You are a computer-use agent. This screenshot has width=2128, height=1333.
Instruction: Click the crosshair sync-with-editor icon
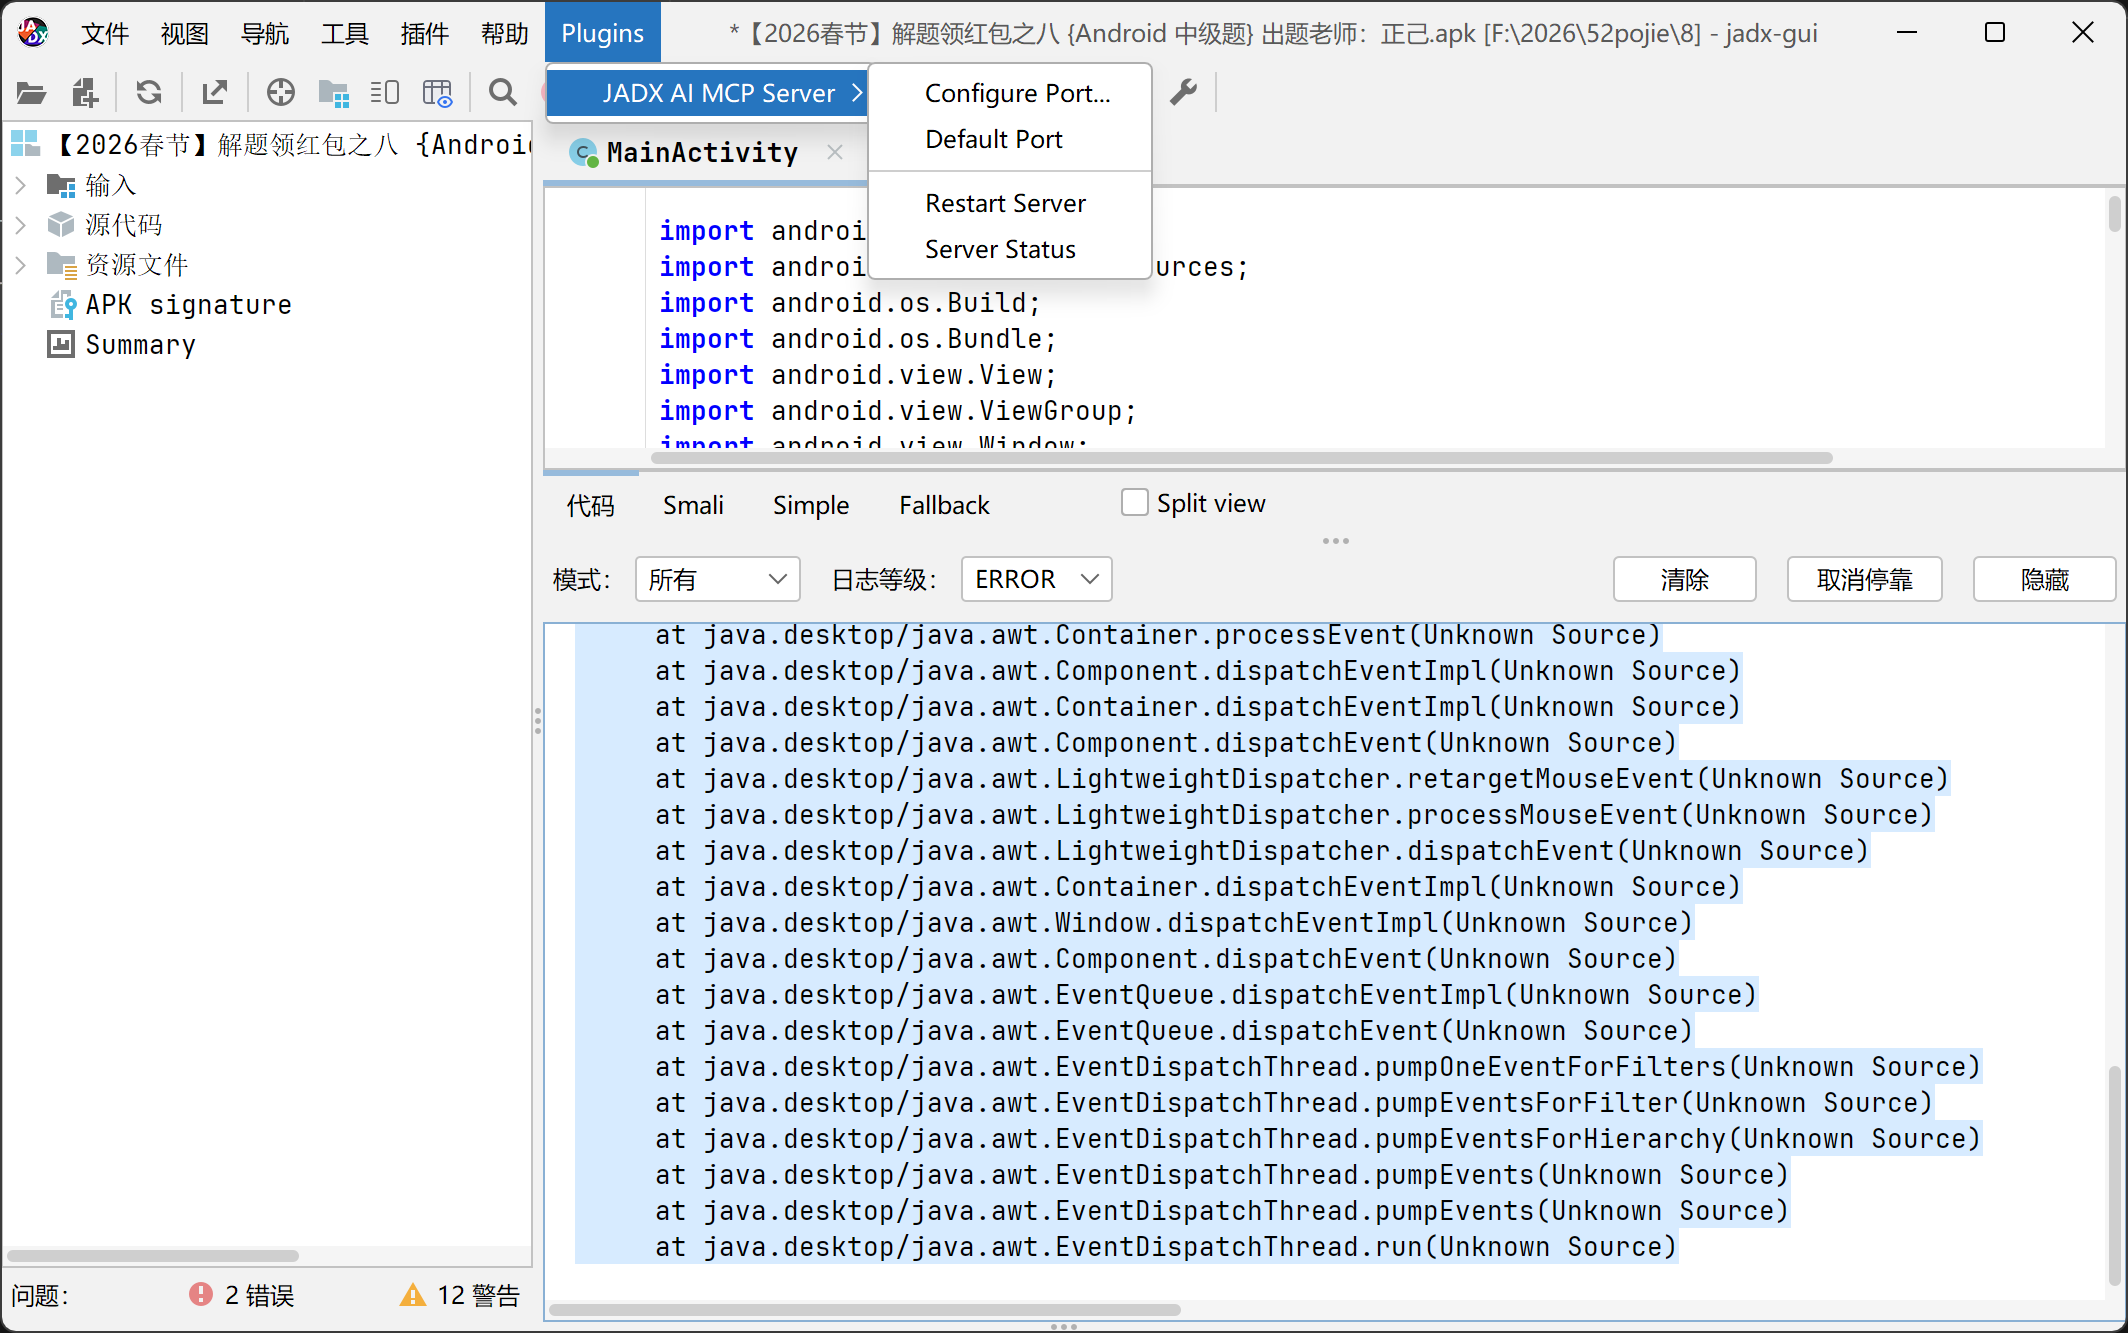pos(281,93)
